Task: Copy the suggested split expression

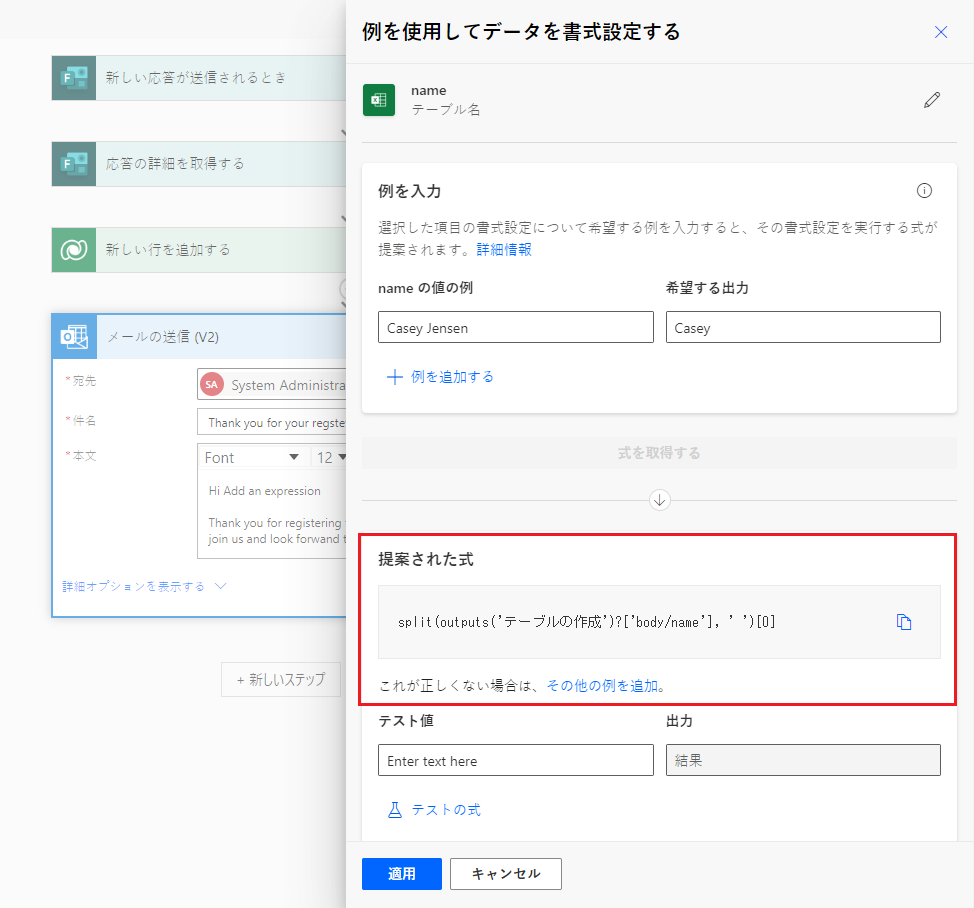Action: (x=905, y=621)
